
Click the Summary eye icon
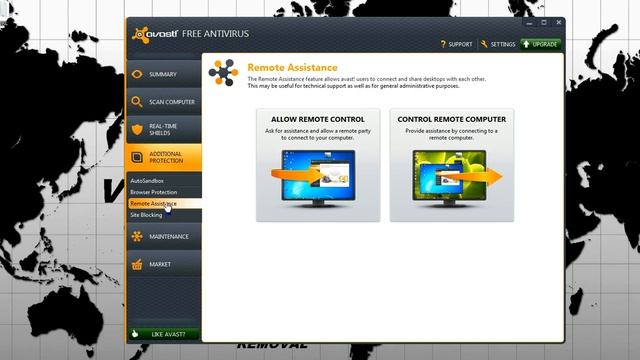[137, 74]
